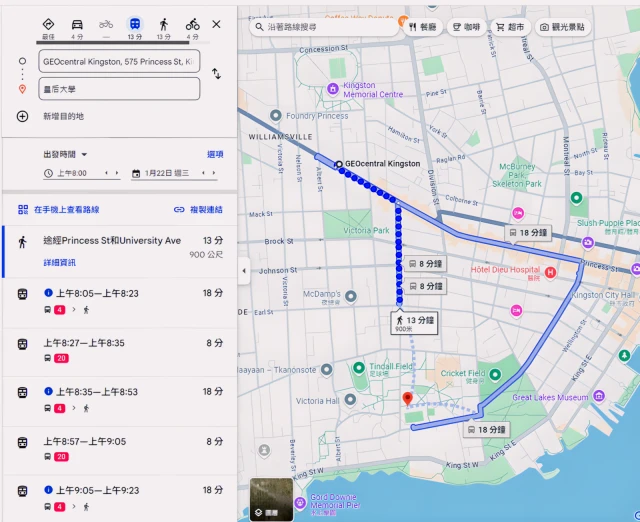Open 詳細資訊 for the walking route
This screenshot has height=522, width=640.
click(60, 262)
